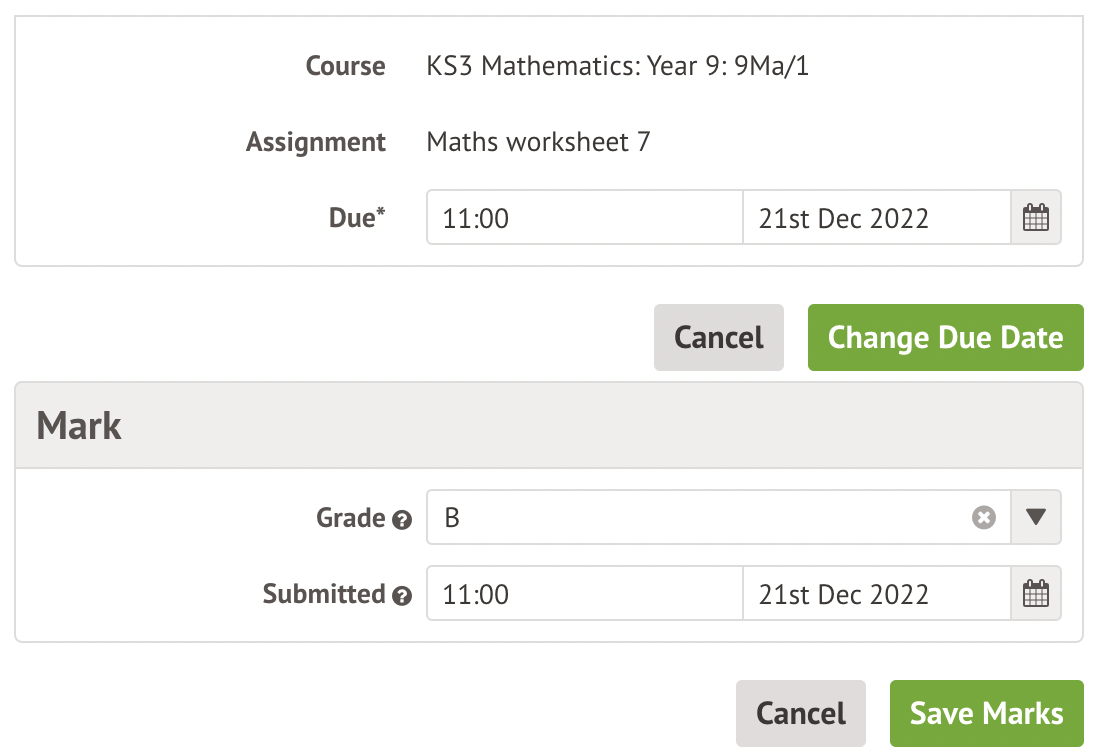Viewport: 1100px width, 756px height.
Task: Cancel the mark entry
Action: [x=800, y=713]
